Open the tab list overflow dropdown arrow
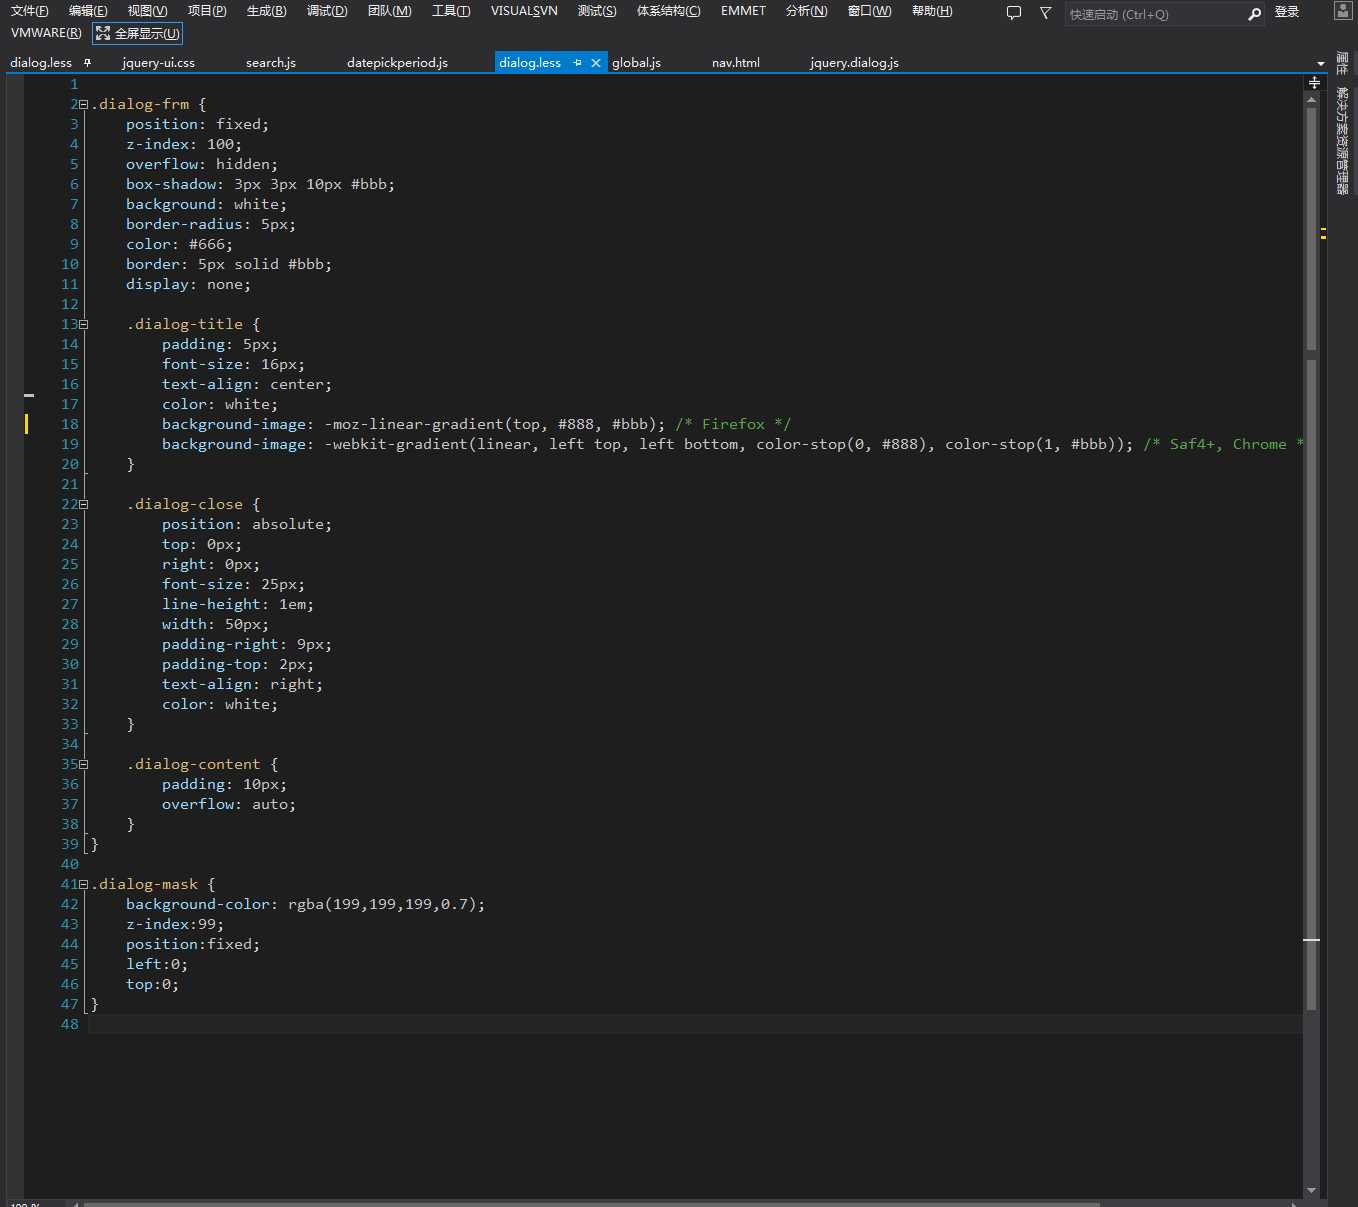 tap(1321, 63)
